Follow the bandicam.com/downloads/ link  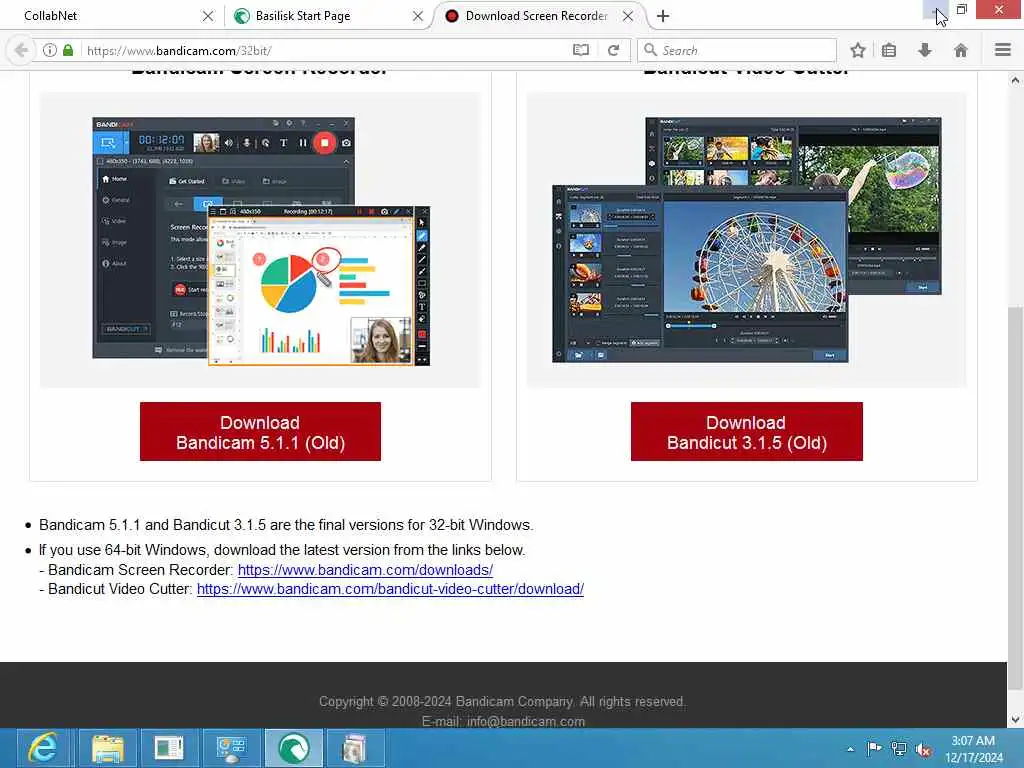point(365,569)
